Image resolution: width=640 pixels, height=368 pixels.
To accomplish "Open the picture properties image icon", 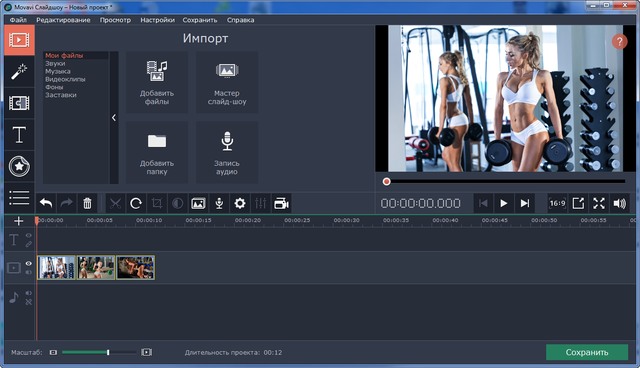I will (198, 203).
